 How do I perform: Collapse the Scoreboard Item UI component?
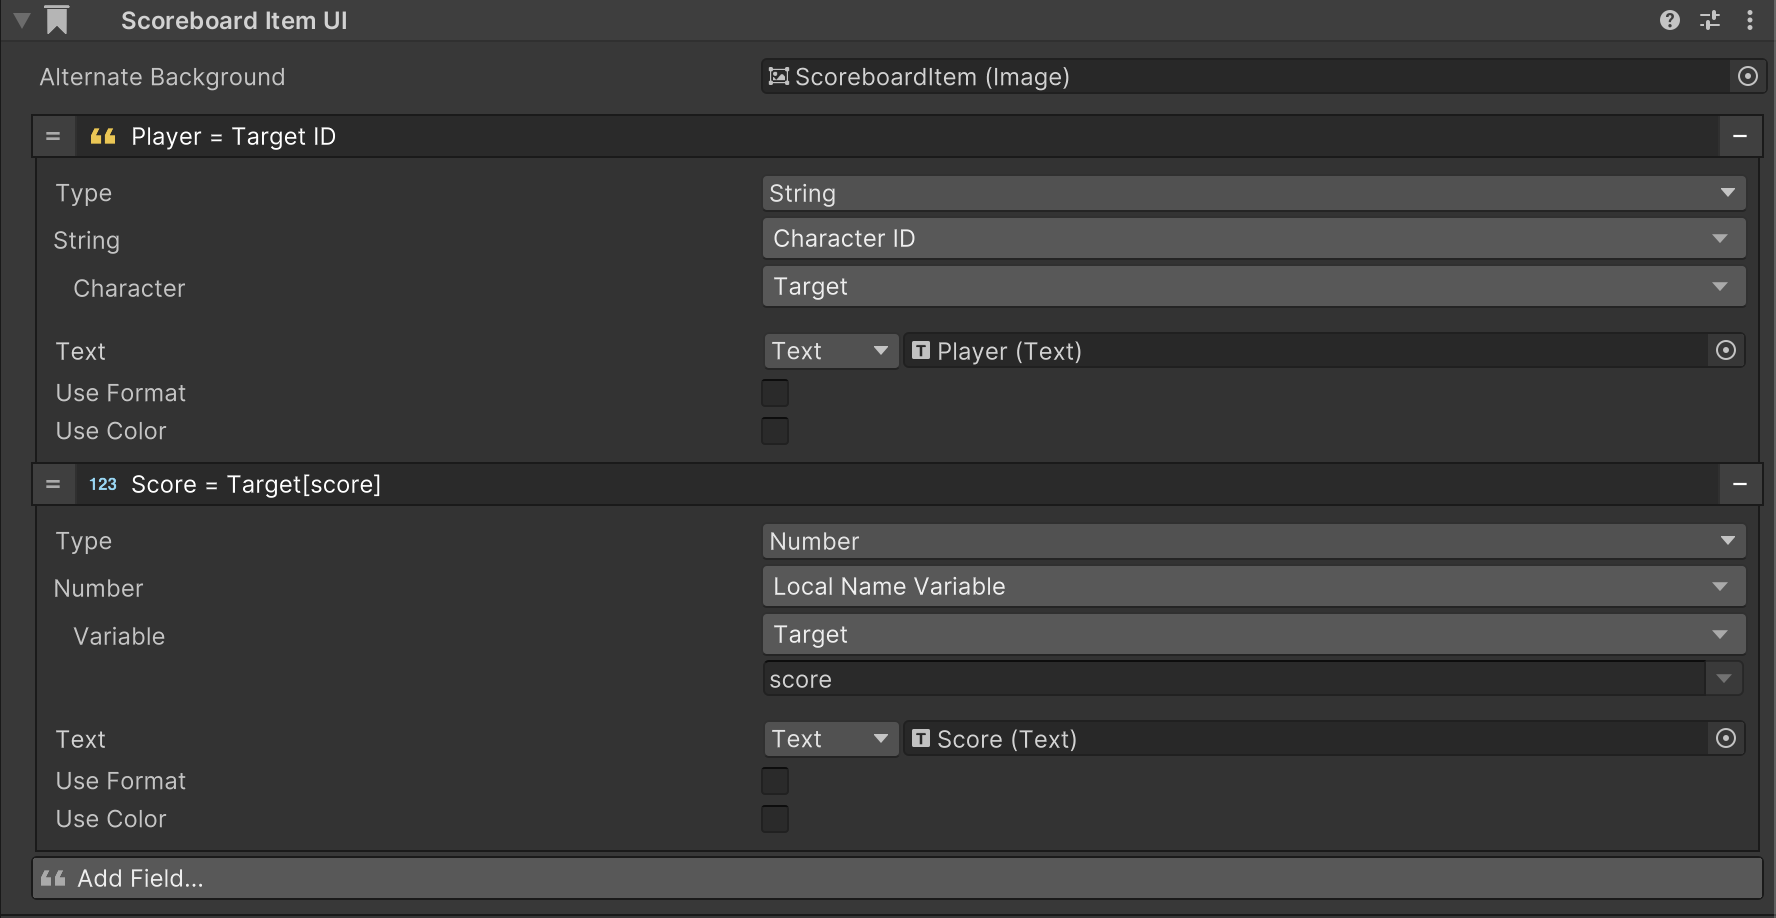22,20
